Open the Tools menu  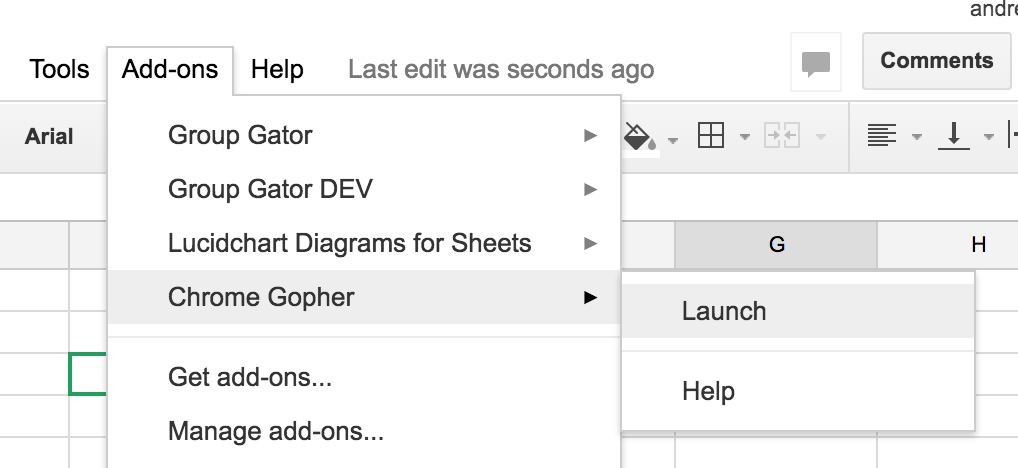coord(60,69)
